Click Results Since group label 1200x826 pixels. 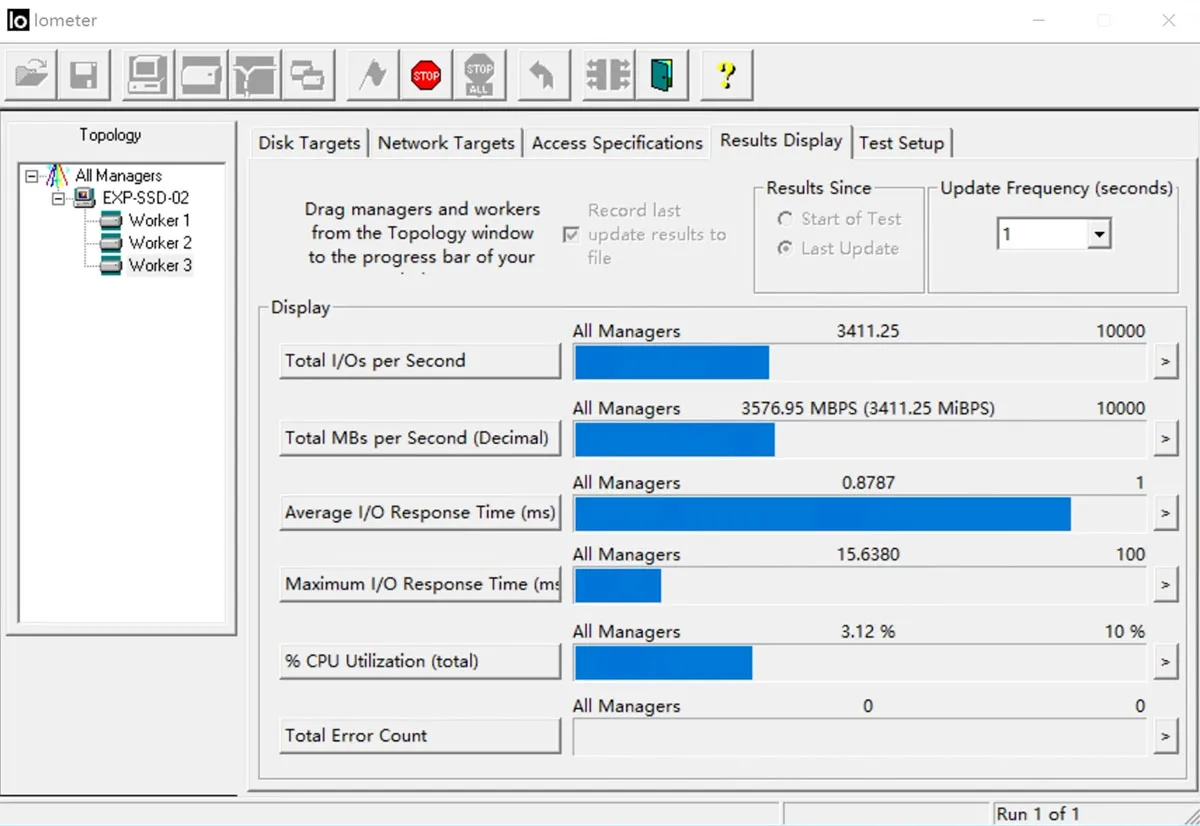pyautogui.click(x=819, y=188)
